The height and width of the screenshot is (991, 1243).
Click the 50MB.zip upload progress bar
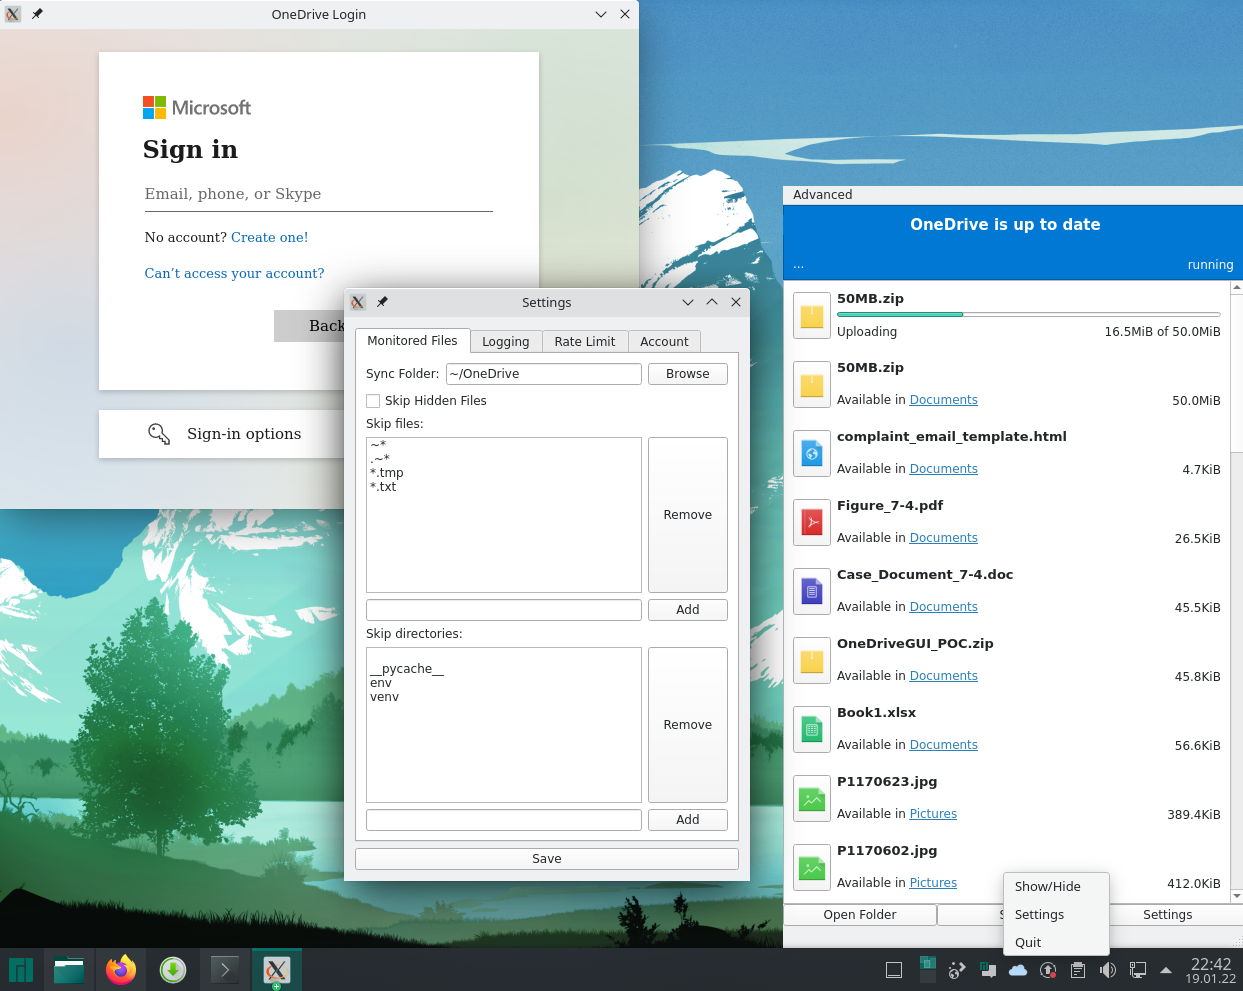click(1027, 313)
